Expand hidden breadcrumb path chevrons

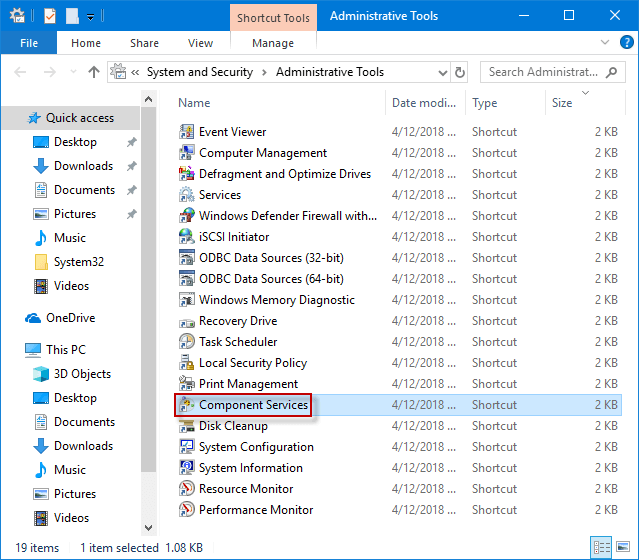click(x=135, y=72)
